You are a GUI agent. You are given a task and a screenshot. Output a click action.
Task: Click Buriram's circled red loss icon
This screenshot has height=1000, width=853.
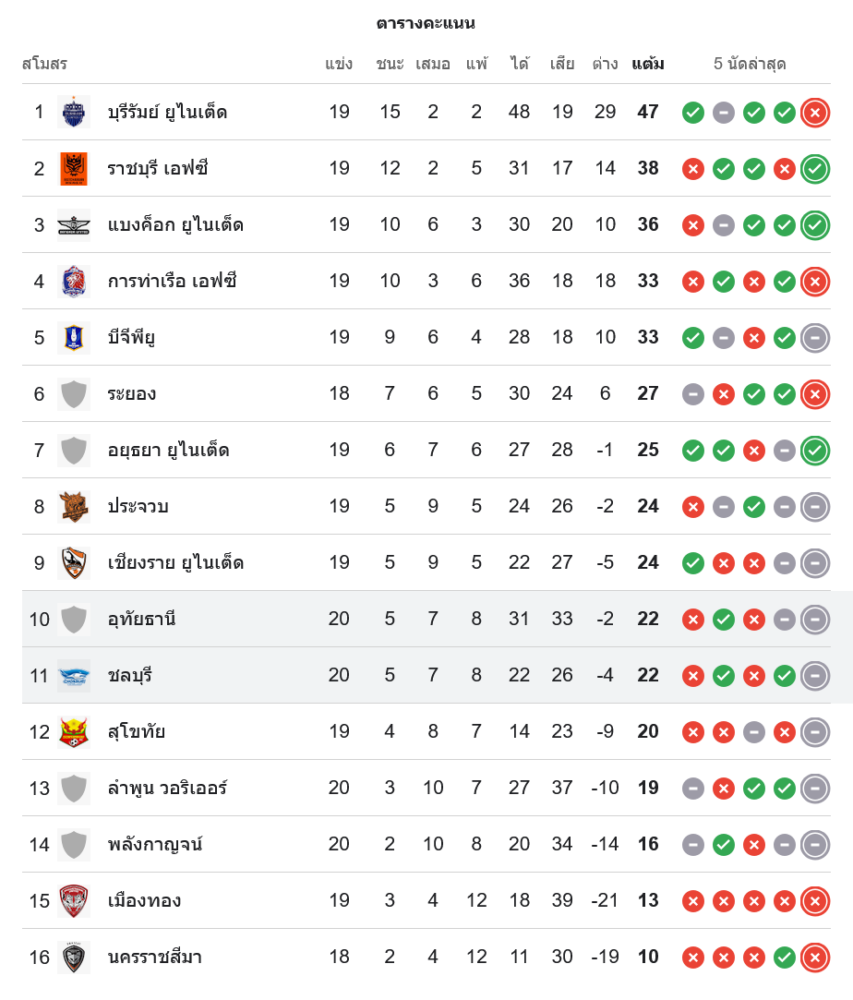click(815, 112)
